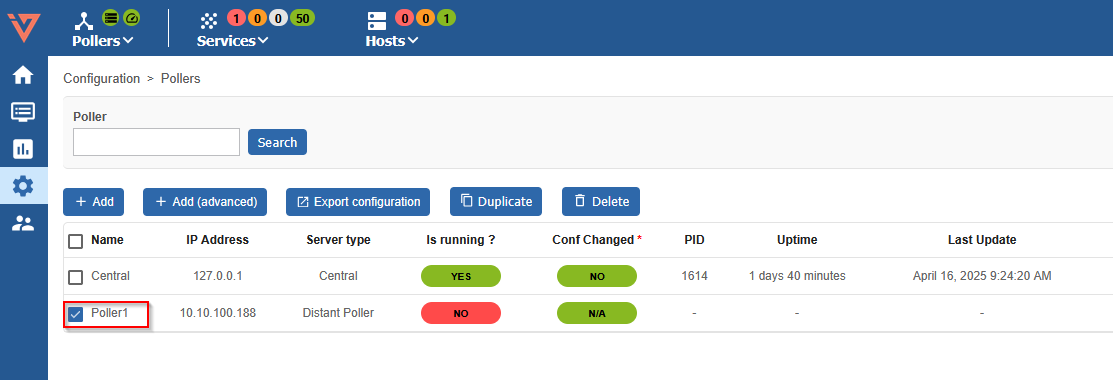Open the Reporting chart section in sidebar
Image resolution: width=1113 pixels, height=380 pixels.
pos(23,149)
